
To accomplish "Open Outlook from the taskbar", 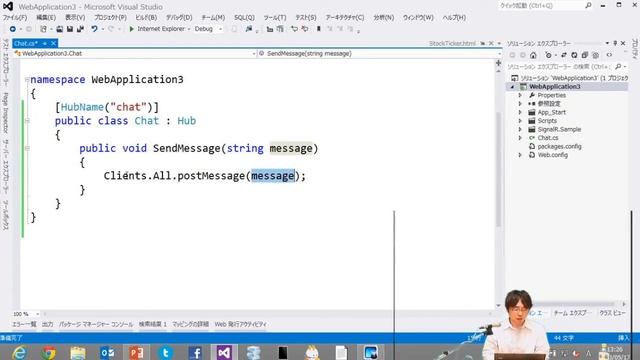I will tap(107, 353).
